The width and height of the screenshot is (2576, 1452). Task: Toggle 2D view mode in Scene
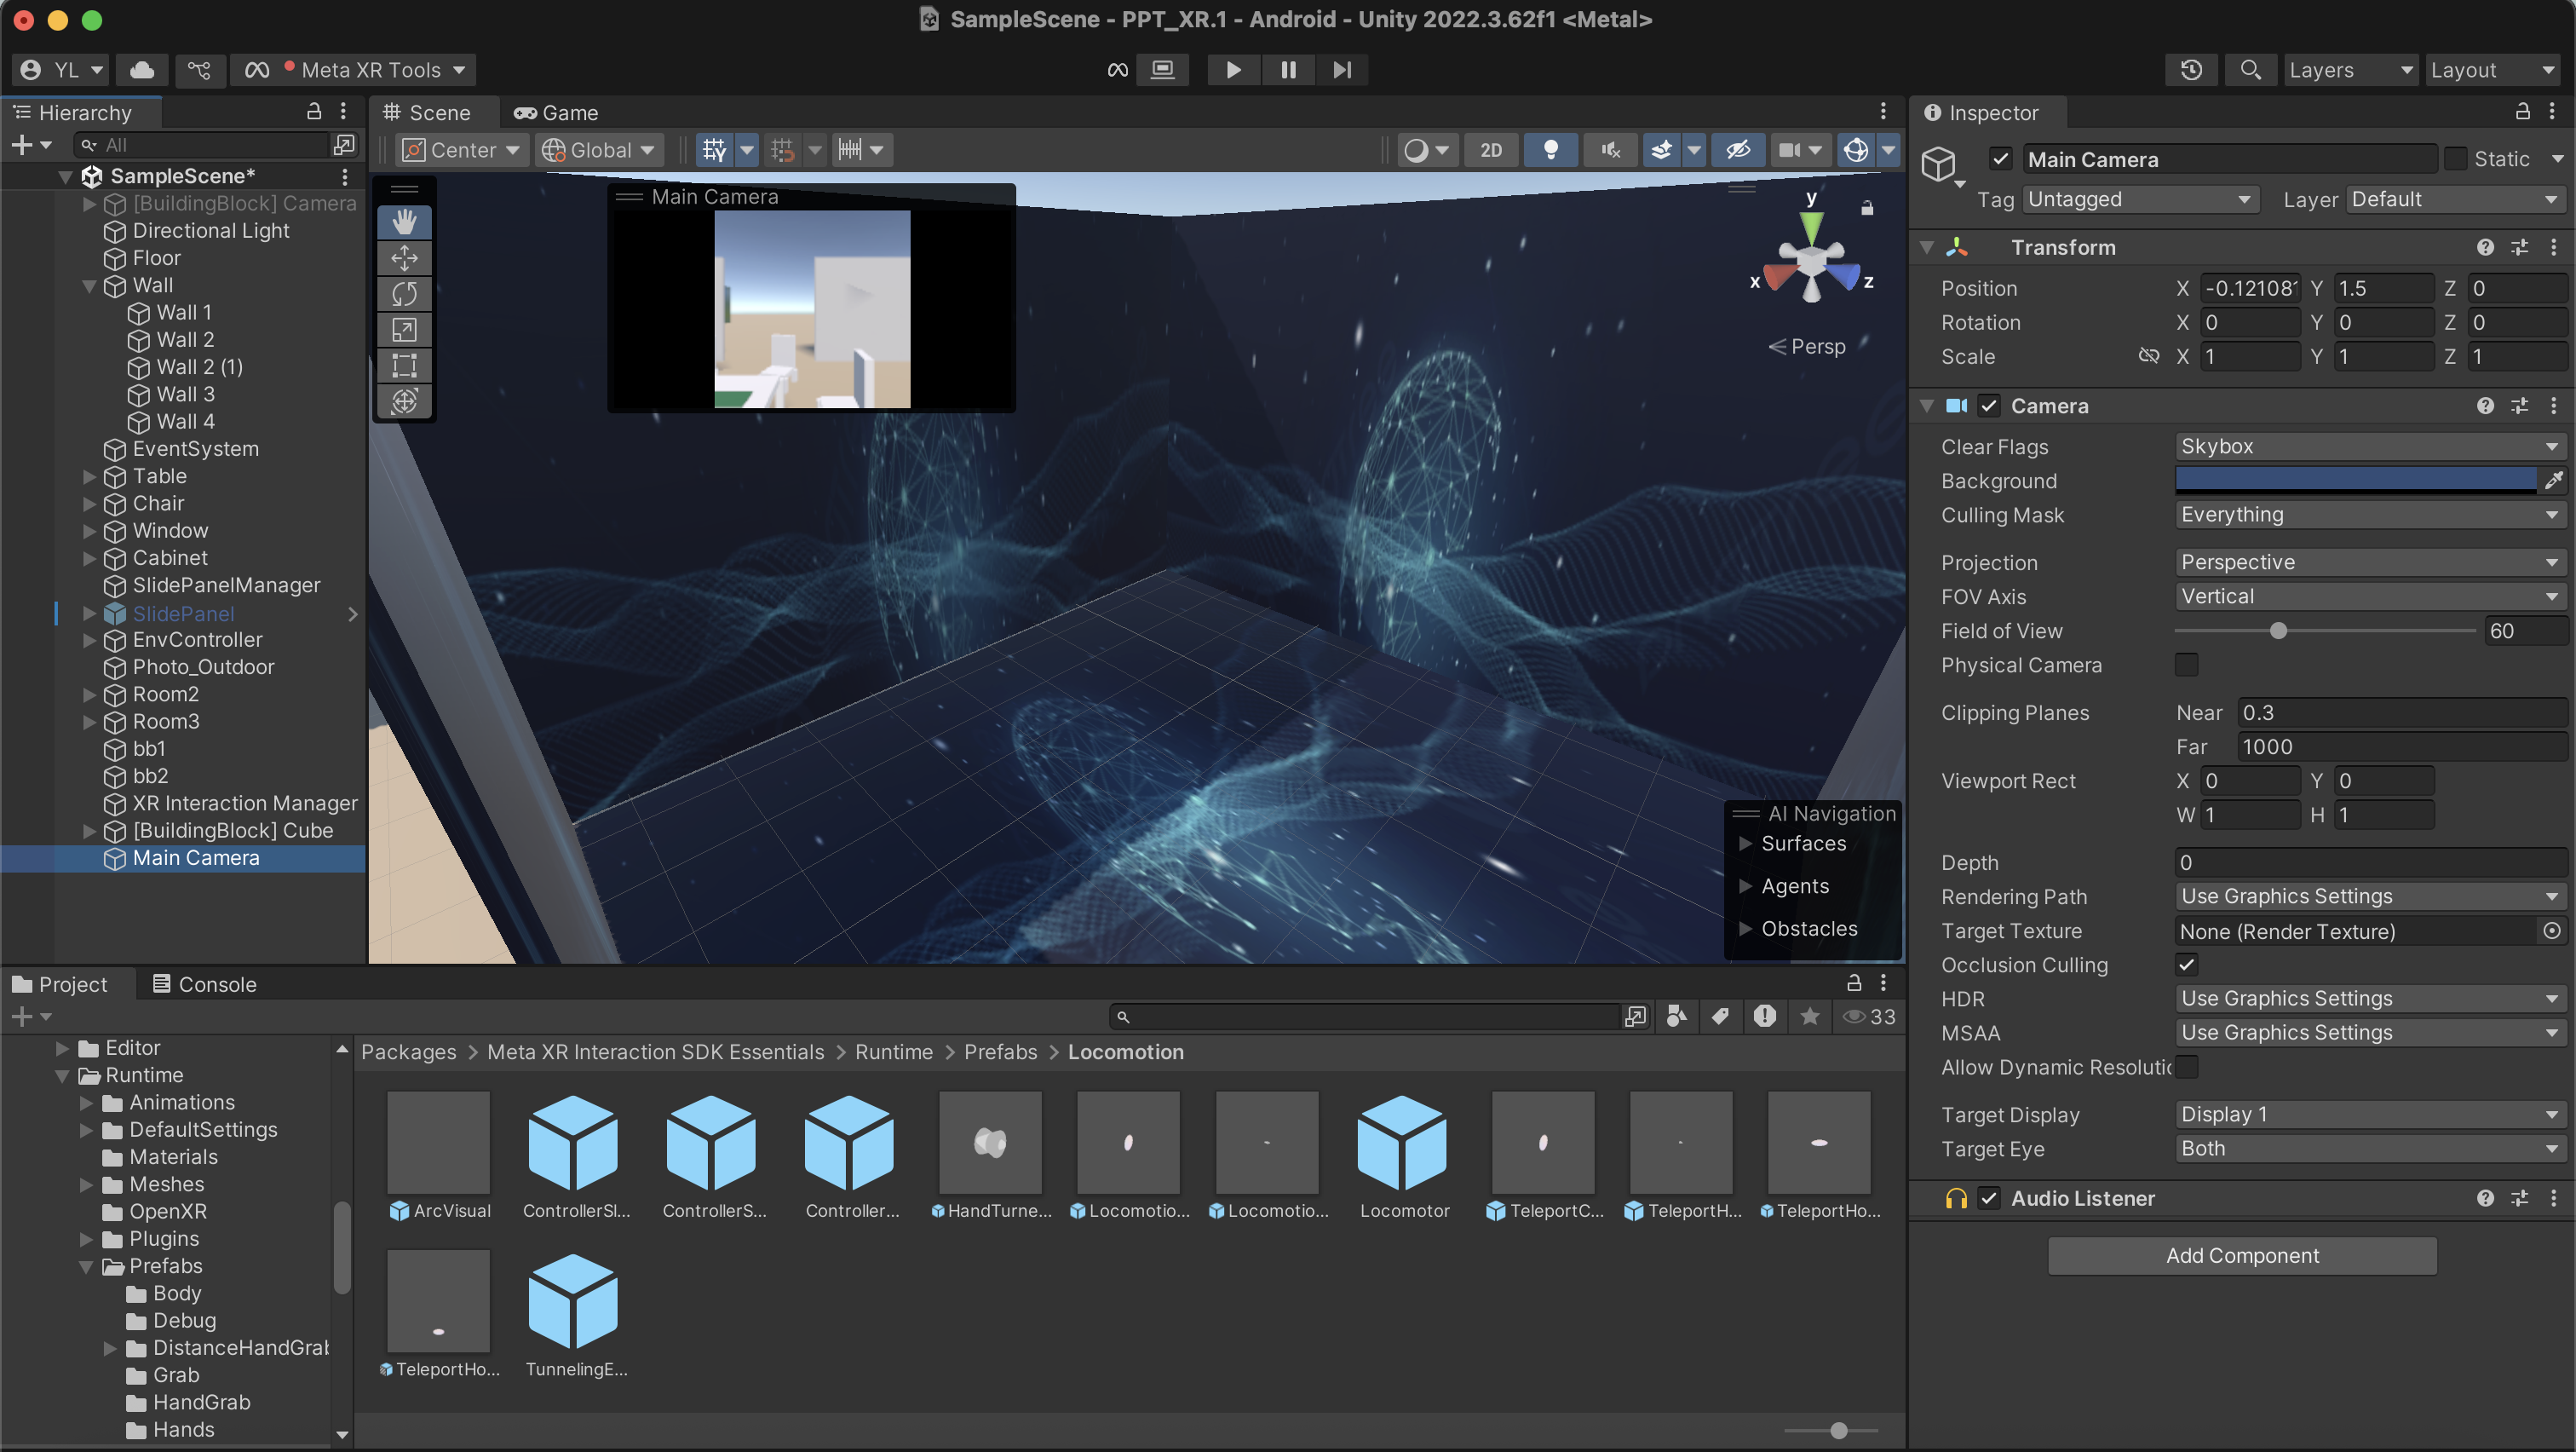coord(1490,150)
